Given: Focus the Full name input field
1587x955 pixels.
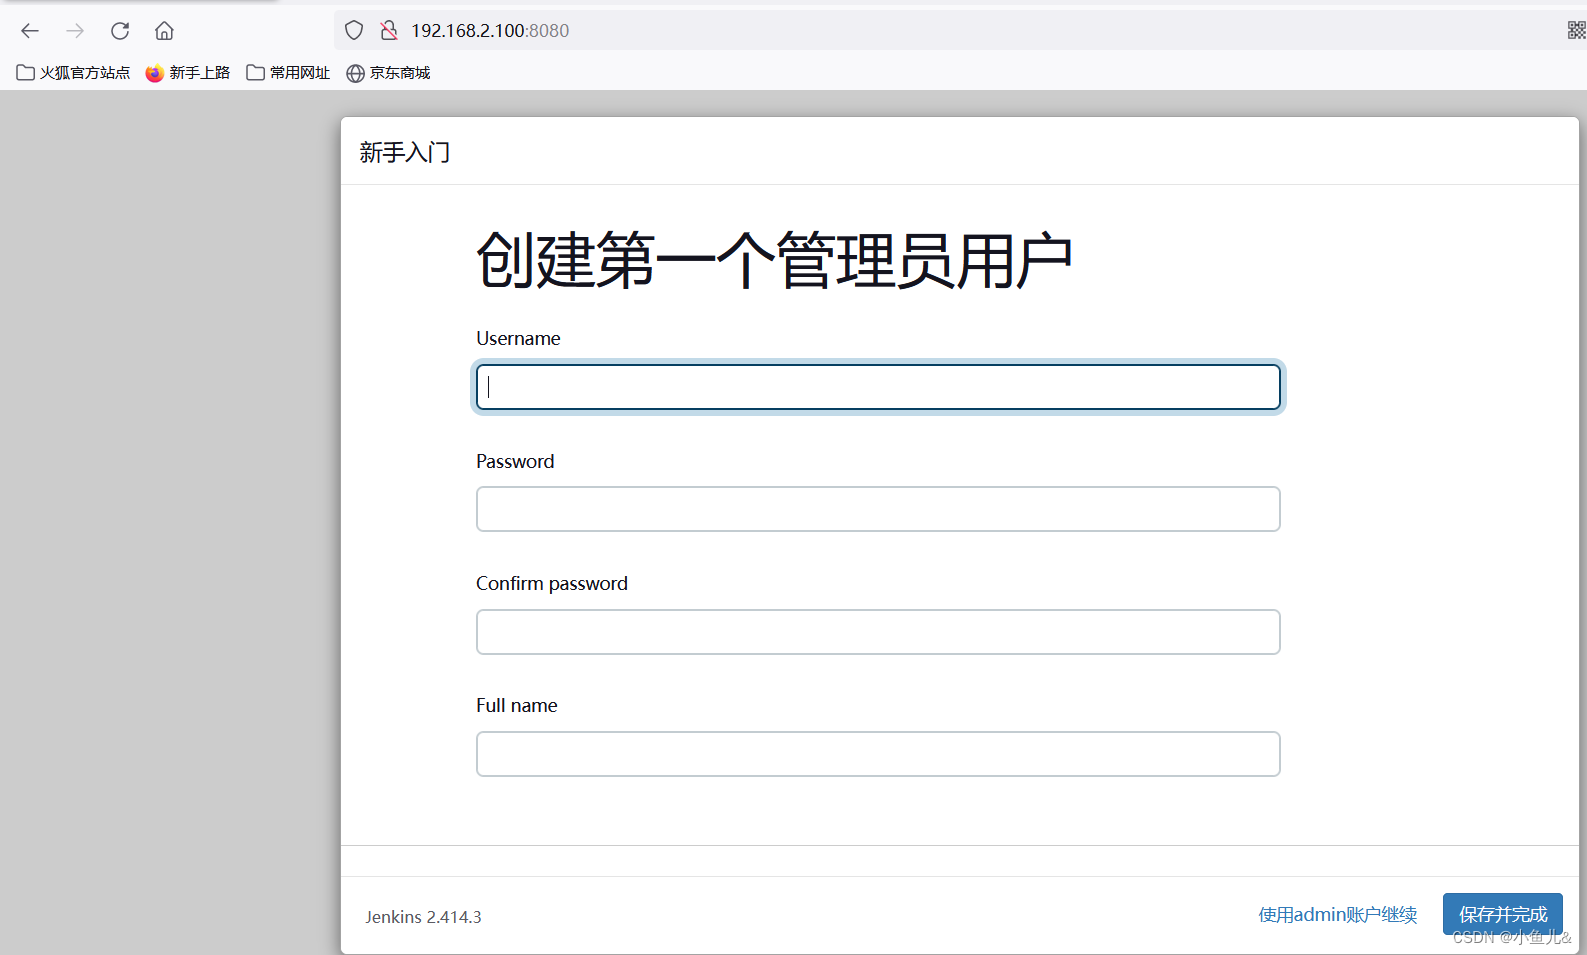Looking at the screenshot, I should pyautogui.click(x=878, y=754).
